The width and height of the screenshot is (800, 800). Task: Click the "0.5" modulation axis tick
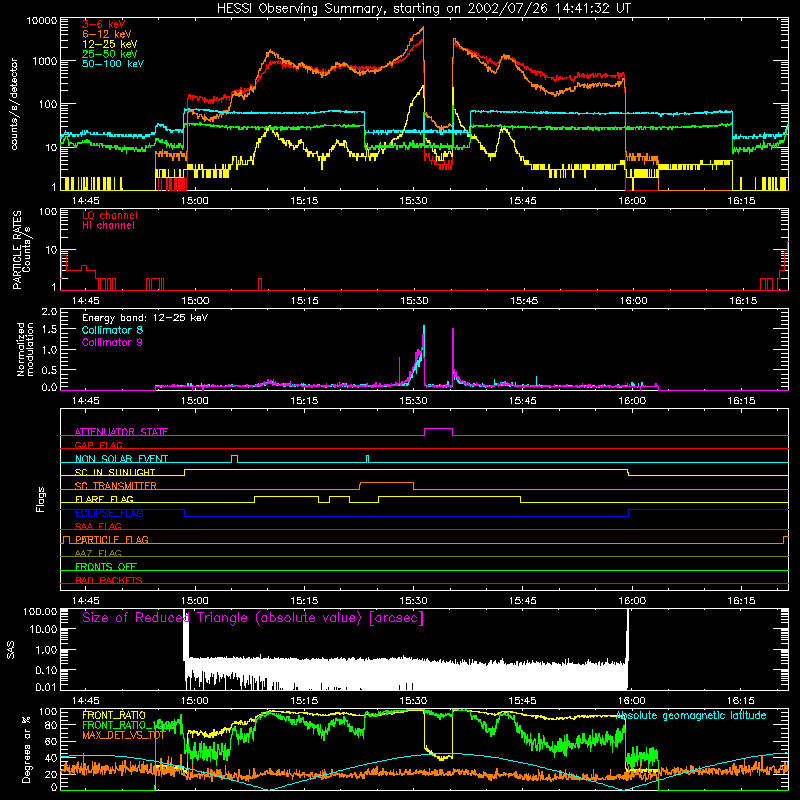click(x=49, y=370)
